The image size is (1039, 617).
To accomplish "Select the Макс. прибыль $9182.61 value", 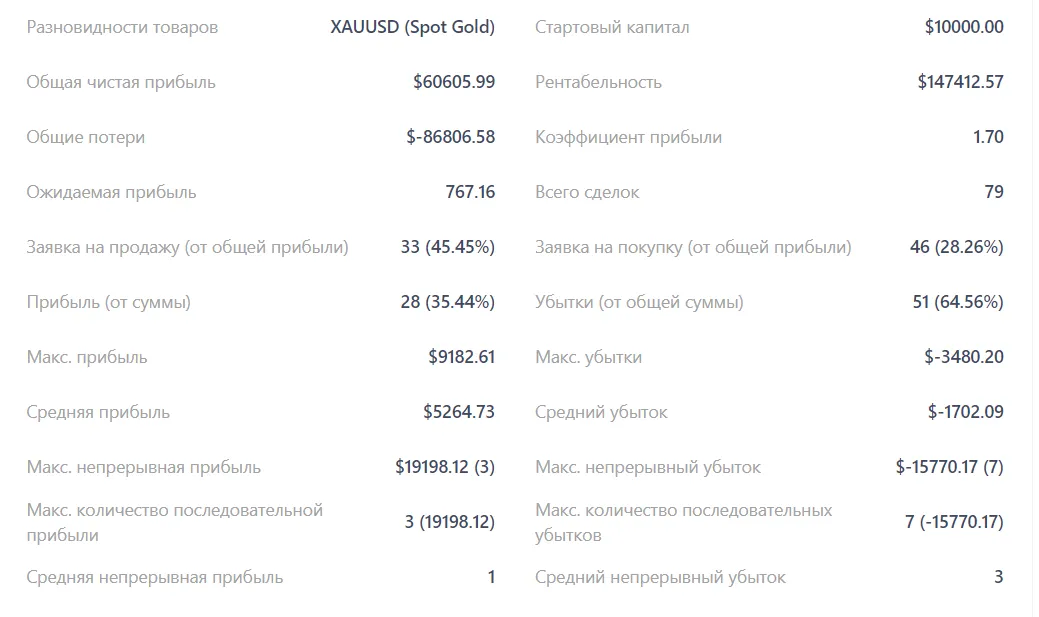I will click(461, 357).
